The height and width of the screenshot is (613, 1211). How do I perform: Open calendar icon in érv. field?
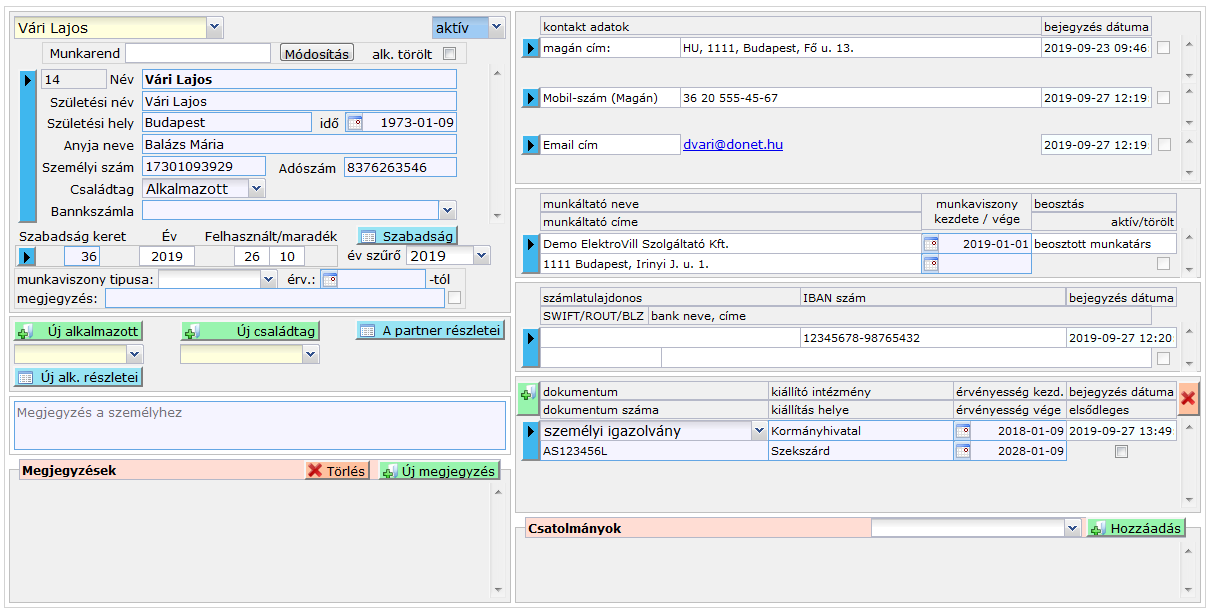[x=329, y=280]
